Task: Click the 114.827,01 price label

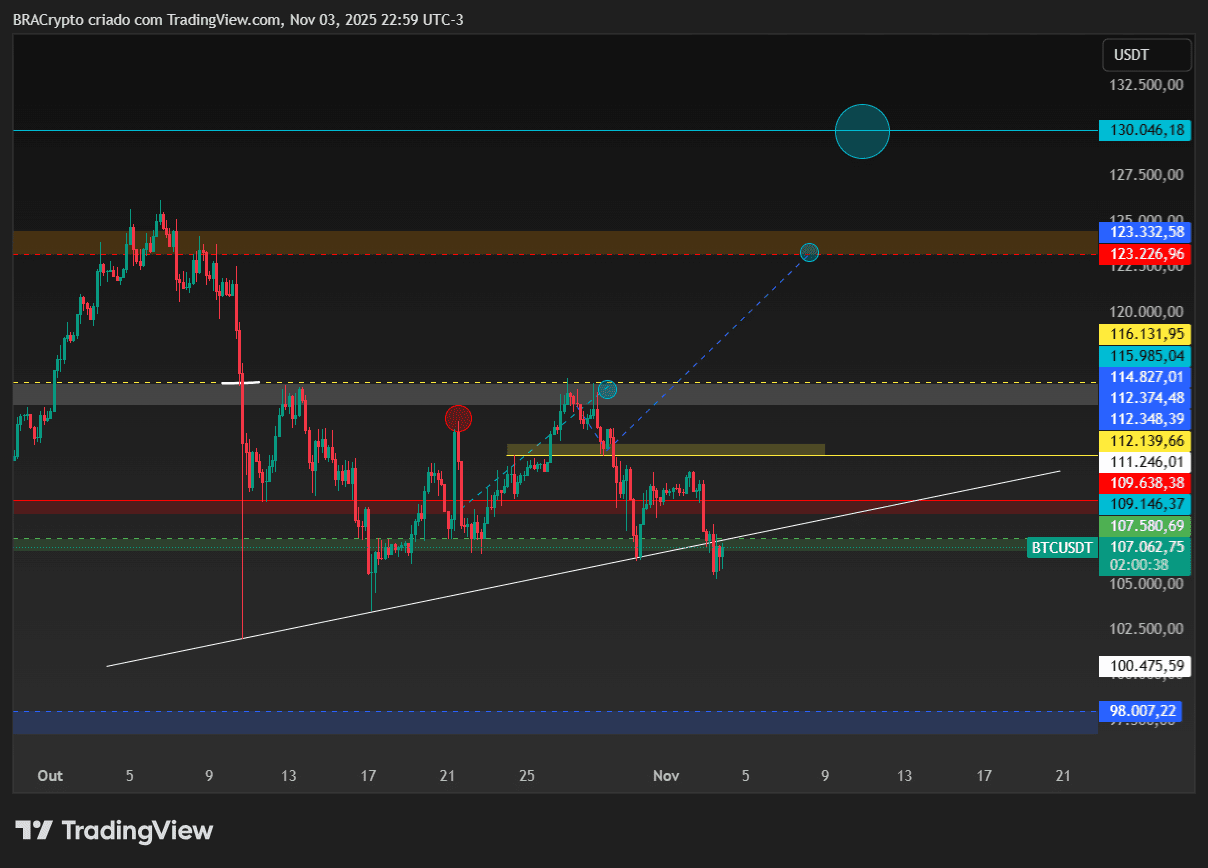Action: tap(1145, 376)
